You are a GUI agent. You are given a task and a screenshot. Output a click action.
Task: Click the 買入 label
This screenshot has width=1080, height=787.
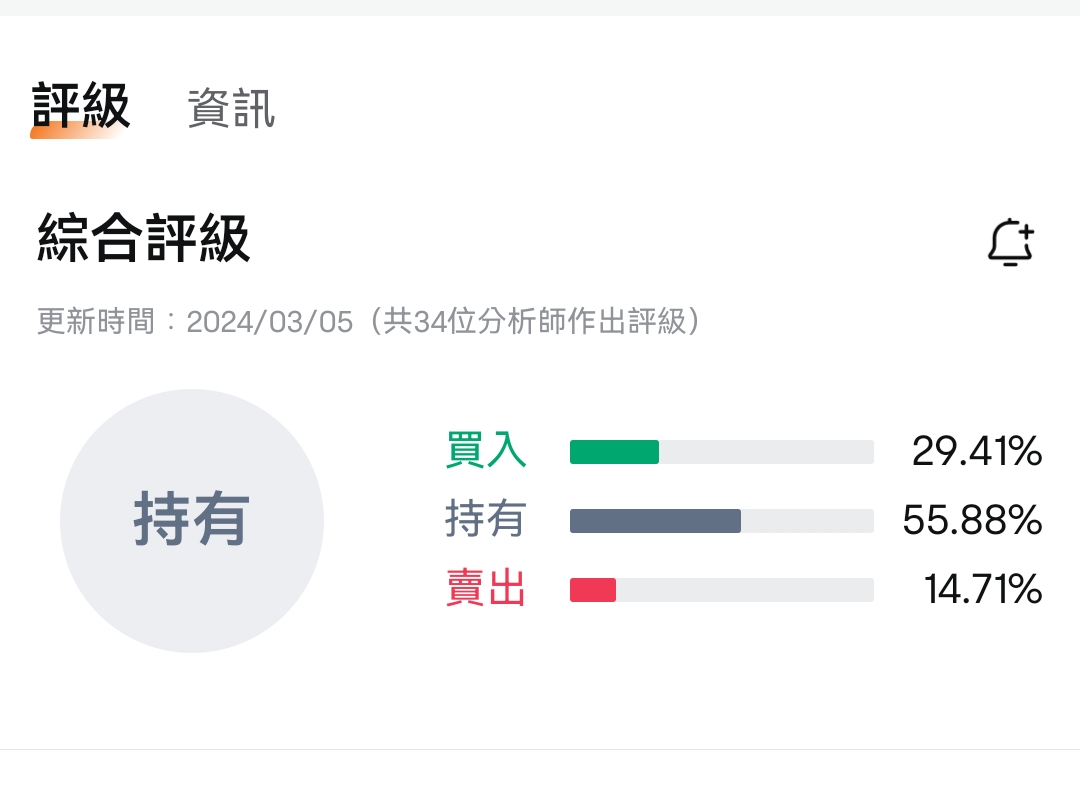(x=486, y=451)
